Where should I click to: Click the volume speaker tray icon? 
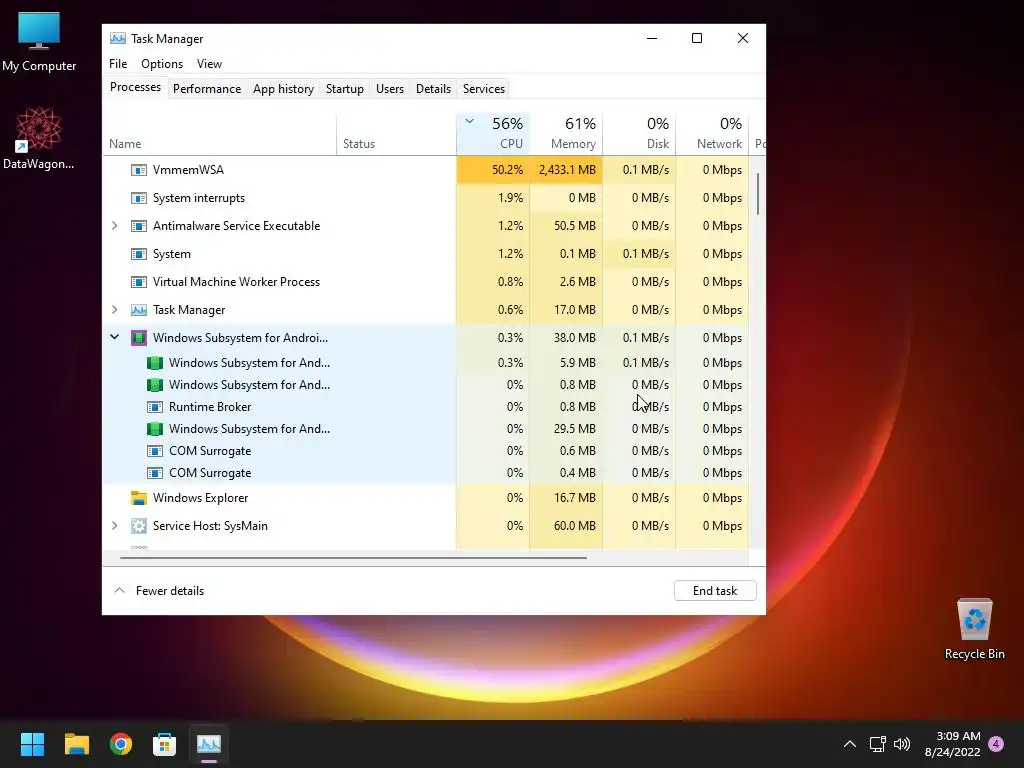[x=902, y=744]
